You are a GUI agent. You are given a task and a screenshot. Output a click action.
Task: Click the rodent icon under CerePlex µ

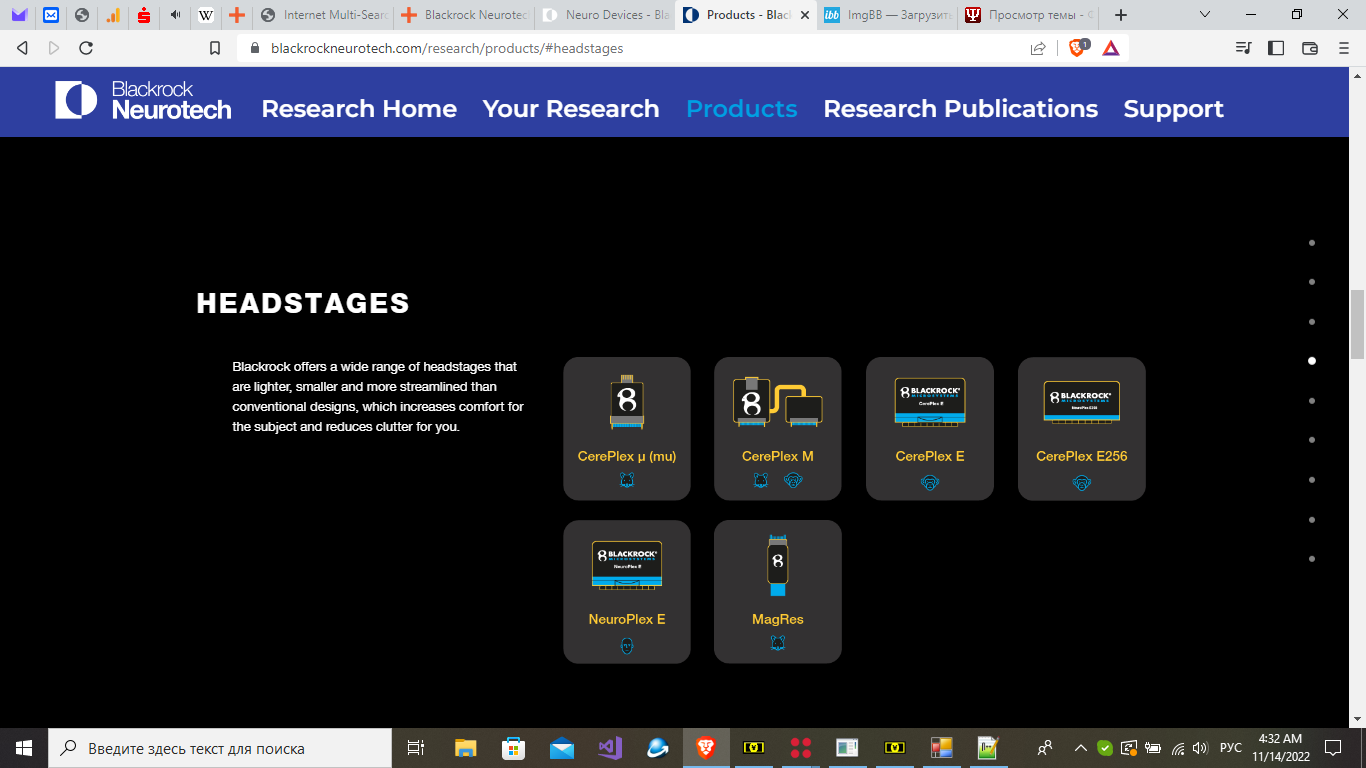627,481
